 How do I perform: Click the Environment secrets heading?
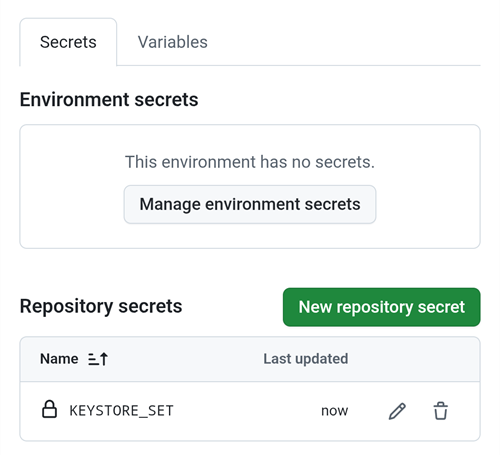pyautogui.click(x=109, y=99)
